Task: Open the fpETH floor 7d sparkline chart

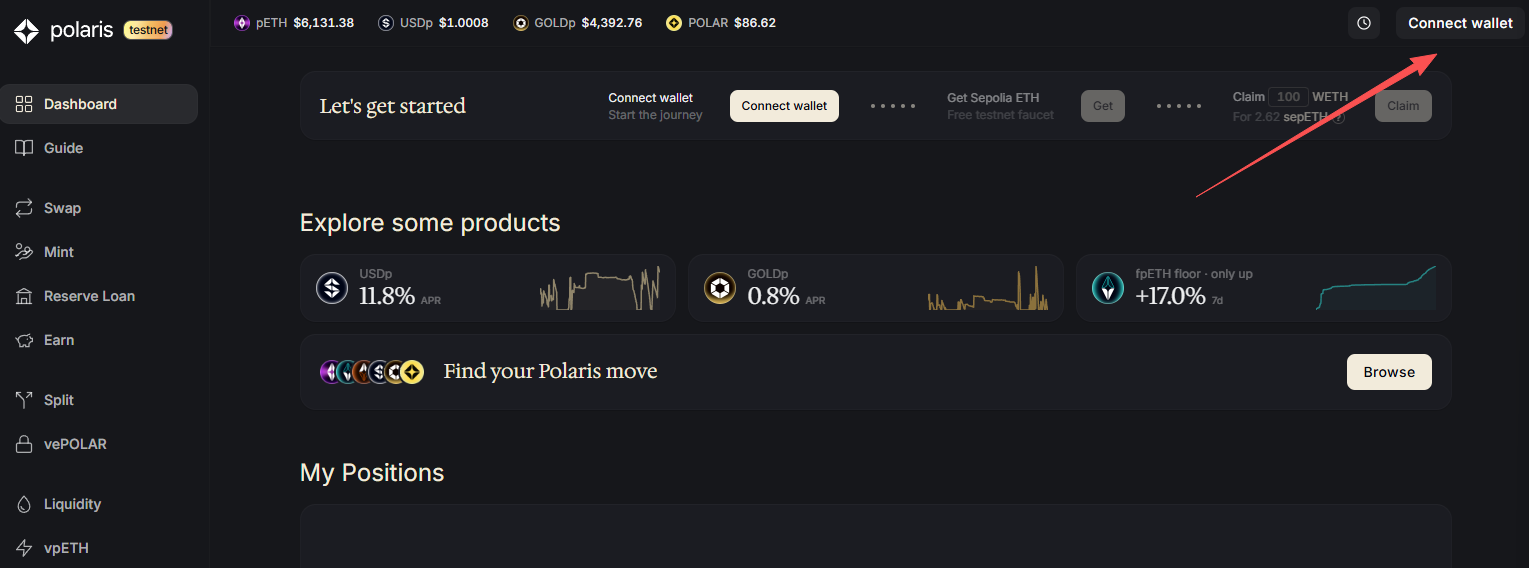Action: click(x=1376, y=288)
